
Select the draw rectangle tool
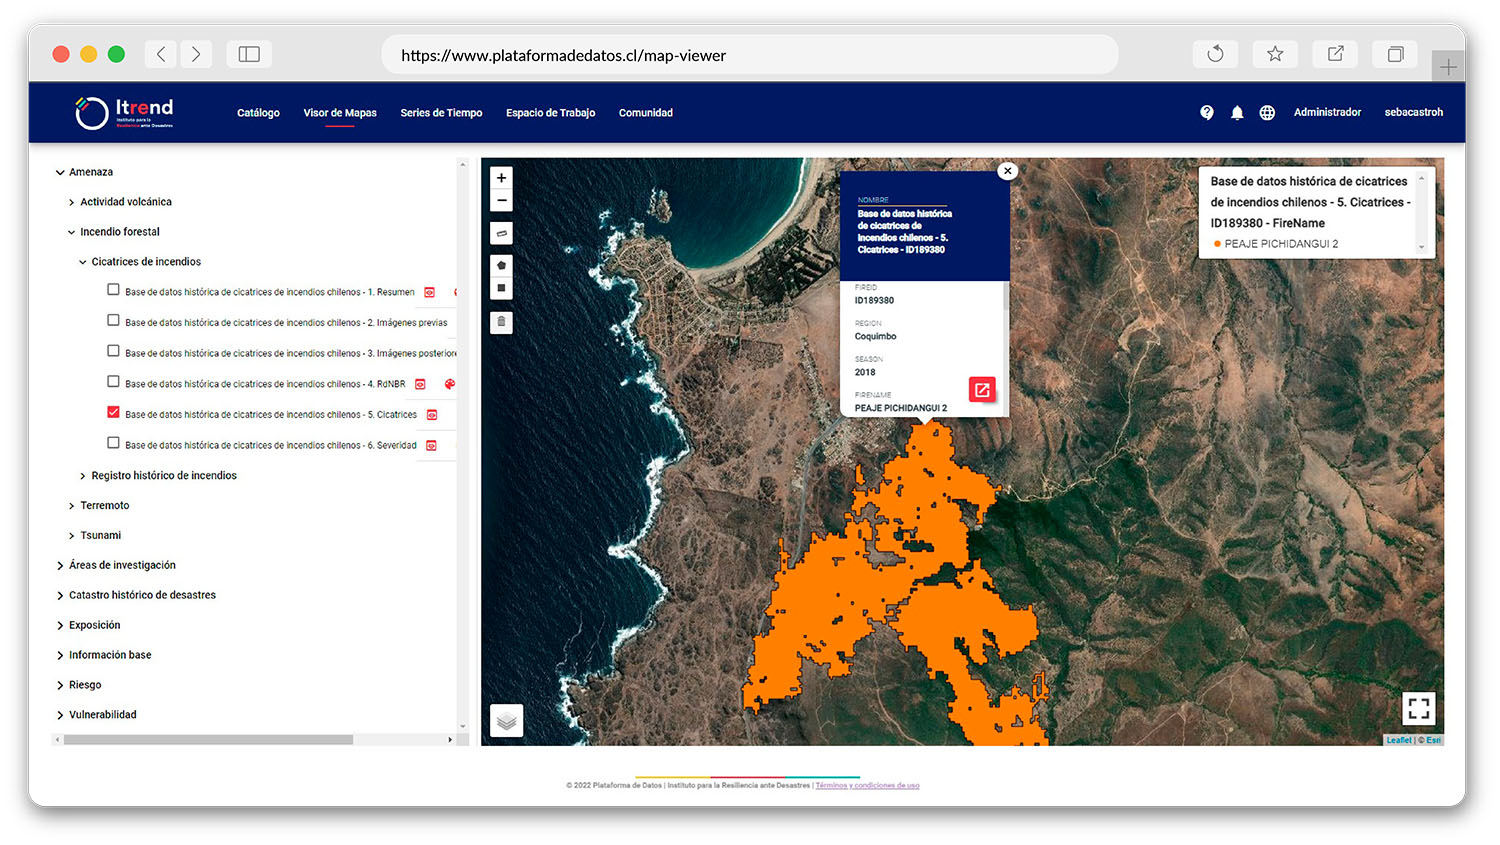(x=501, y=289)
